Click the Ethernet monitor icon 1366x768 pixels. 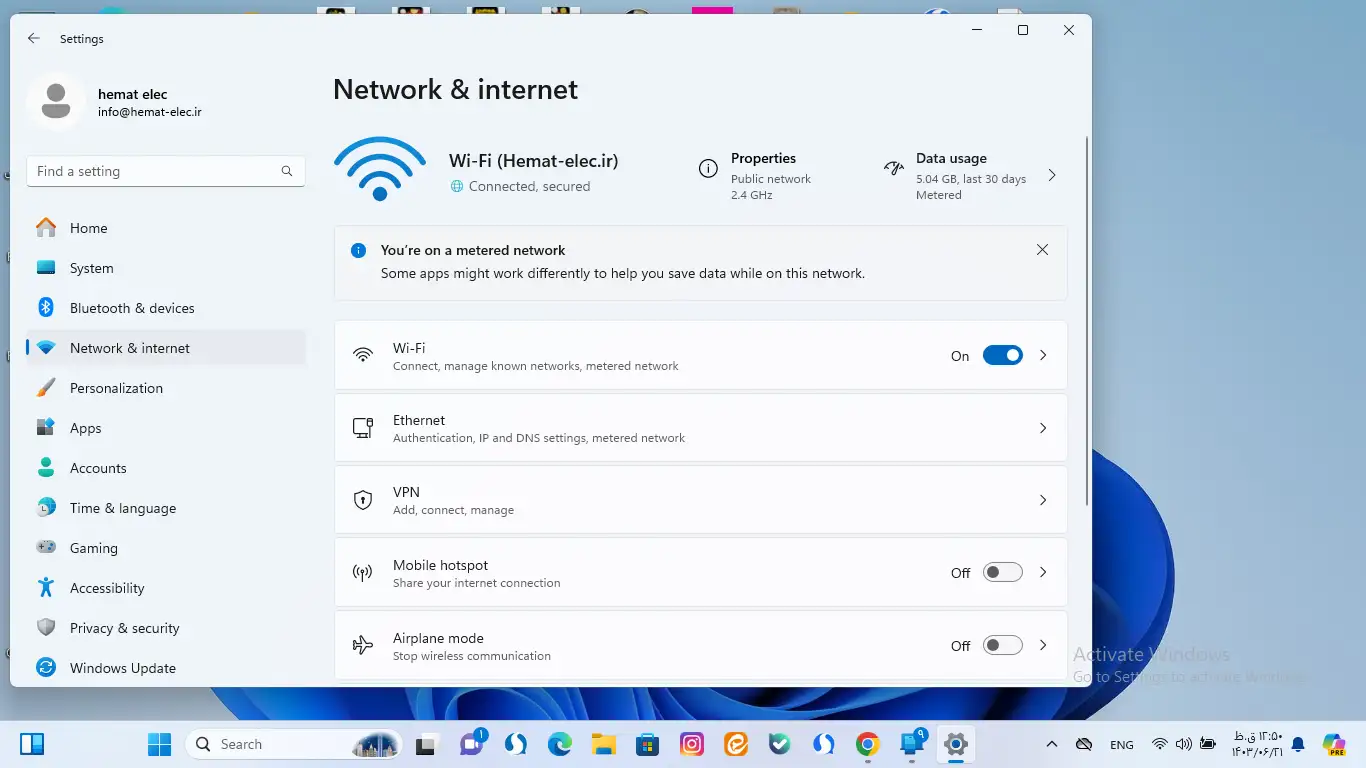(x=362, y=428)
